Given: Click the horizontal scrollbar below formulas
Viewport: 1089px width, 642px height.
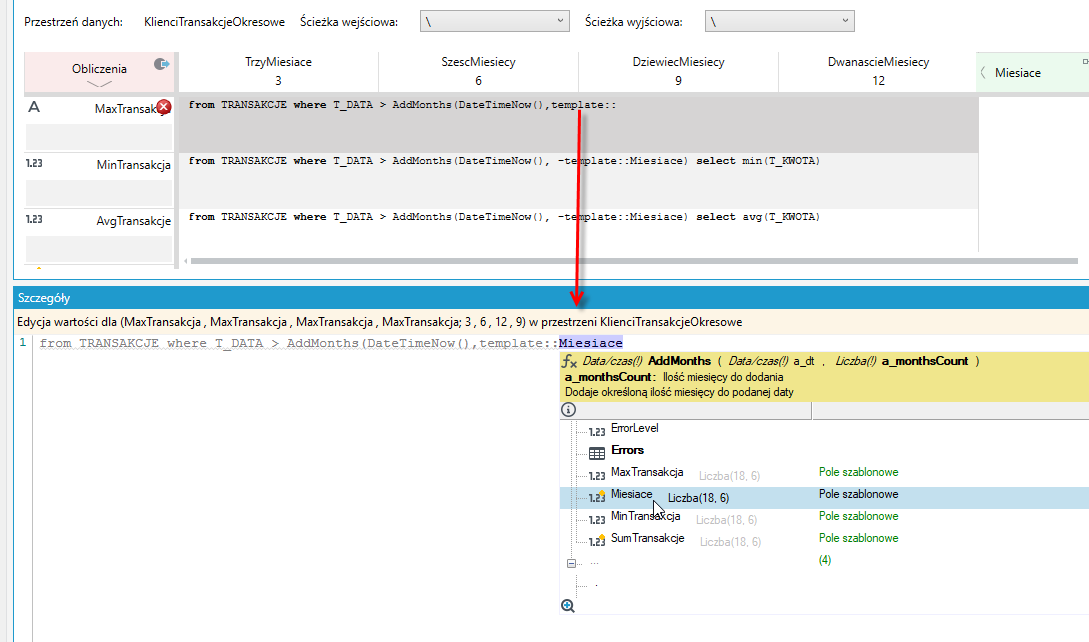Looking at the screenshot, I should pos(633,261).
